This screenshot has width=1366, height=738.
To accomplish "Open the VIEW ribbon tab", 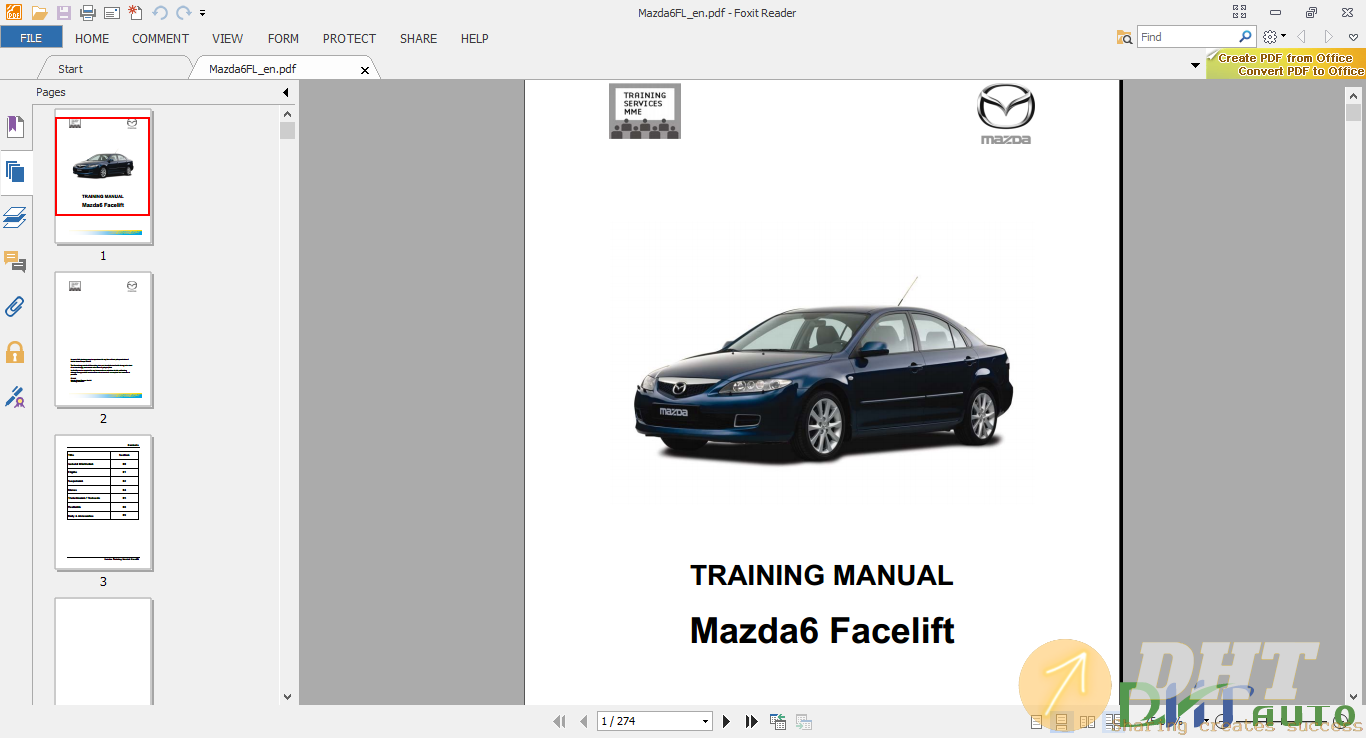I will click(x=228, y=38).
